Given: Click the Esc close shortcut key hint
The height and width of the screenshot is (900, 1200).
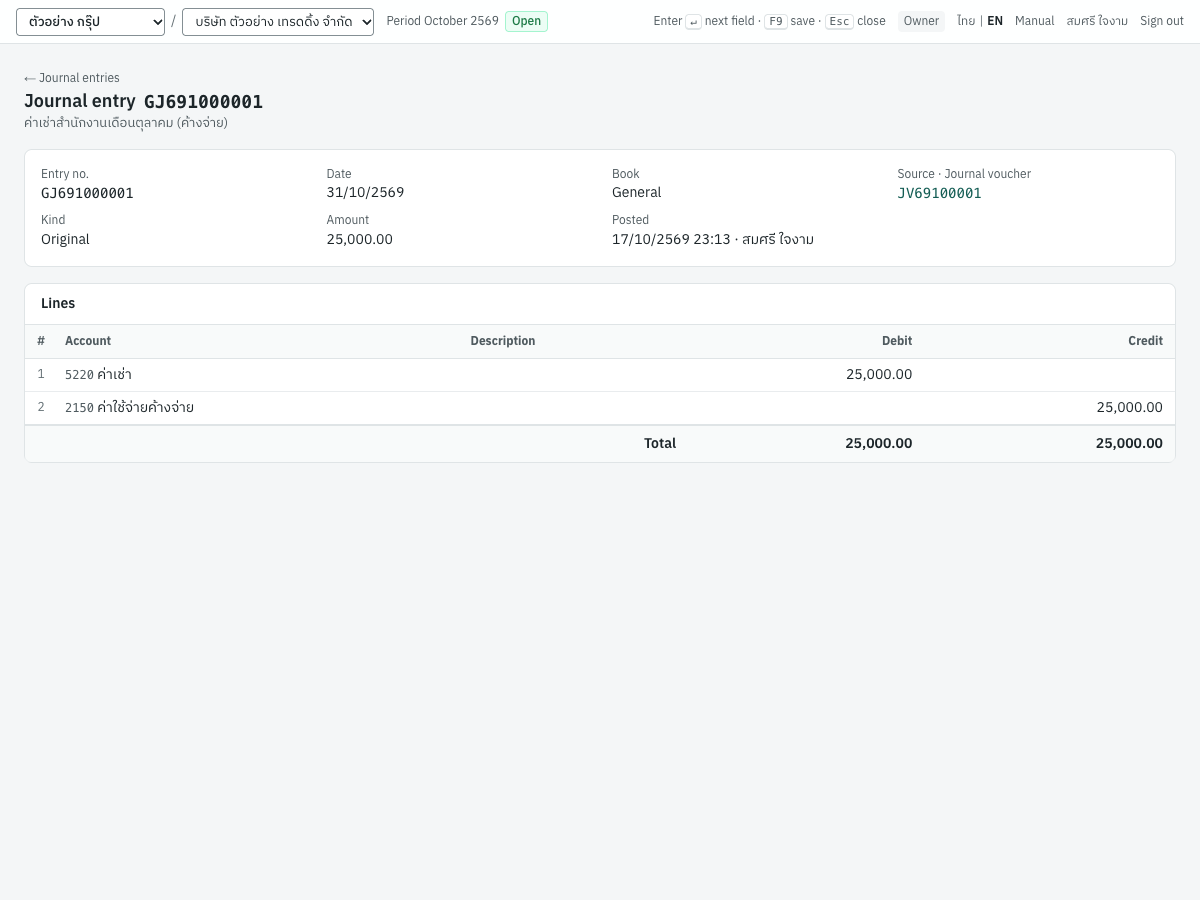Looking at the screenshot, I should click(839, 21).
